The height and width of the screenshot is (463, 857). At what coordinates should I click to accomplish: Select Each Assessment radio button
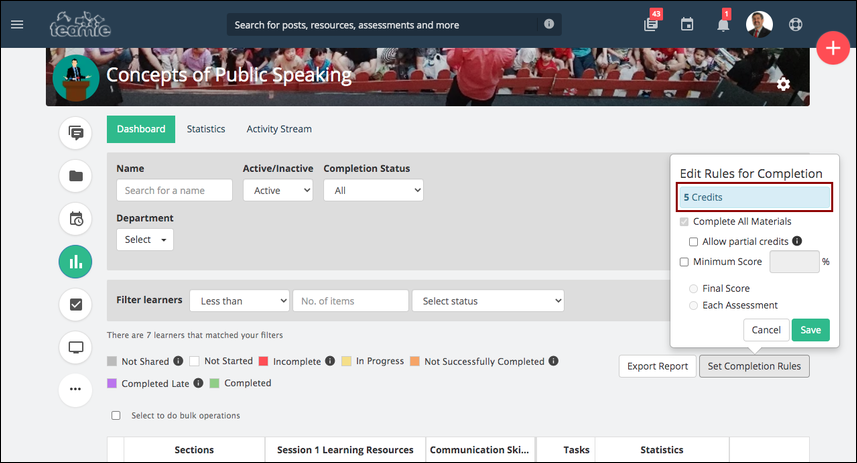693,306
